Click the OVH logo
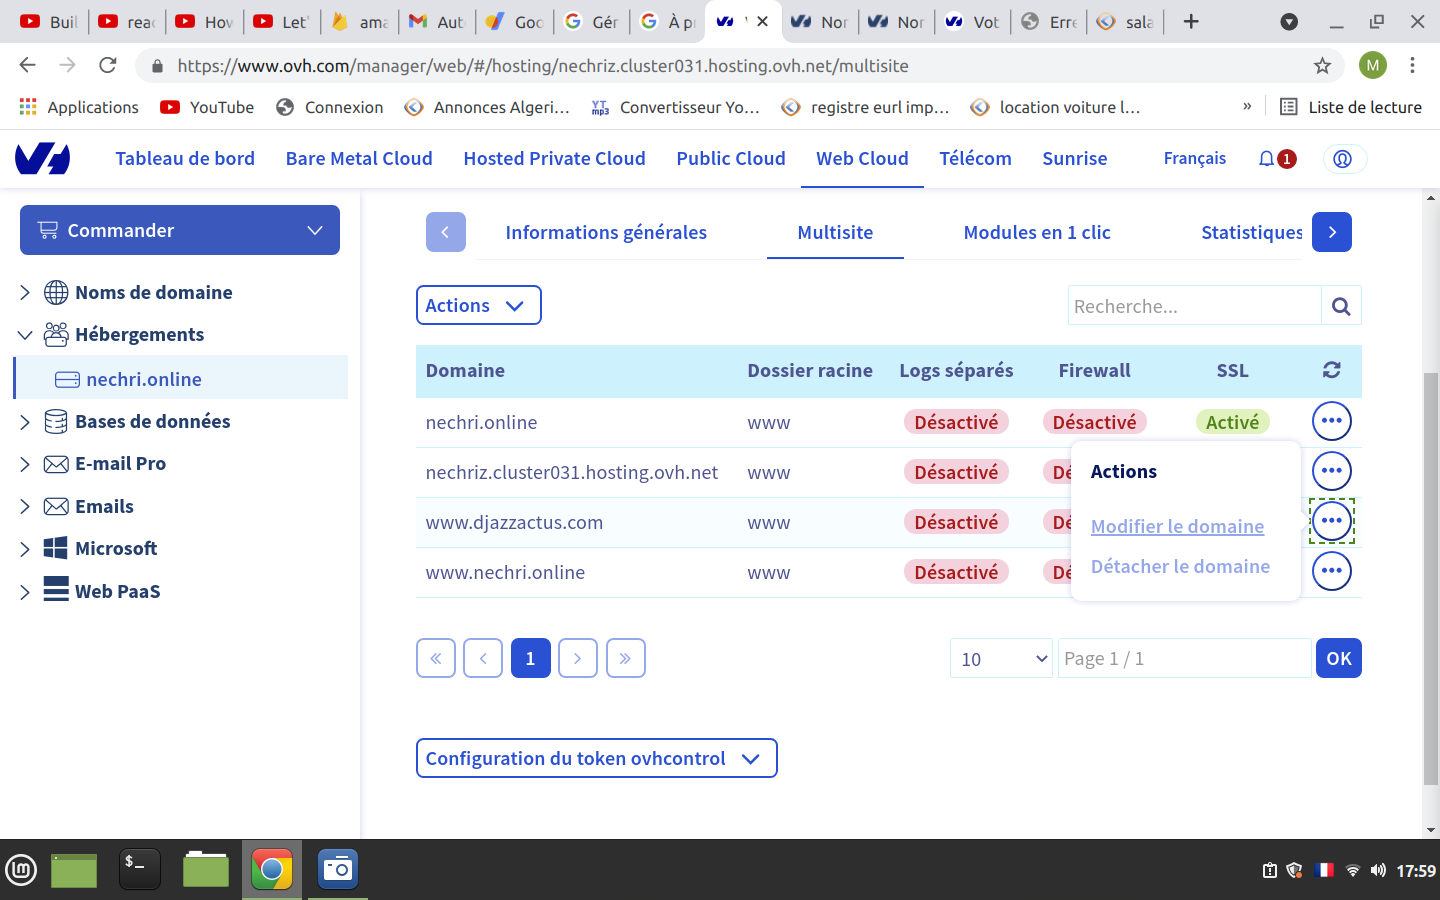1440x900 pixels. click(43, 159)
